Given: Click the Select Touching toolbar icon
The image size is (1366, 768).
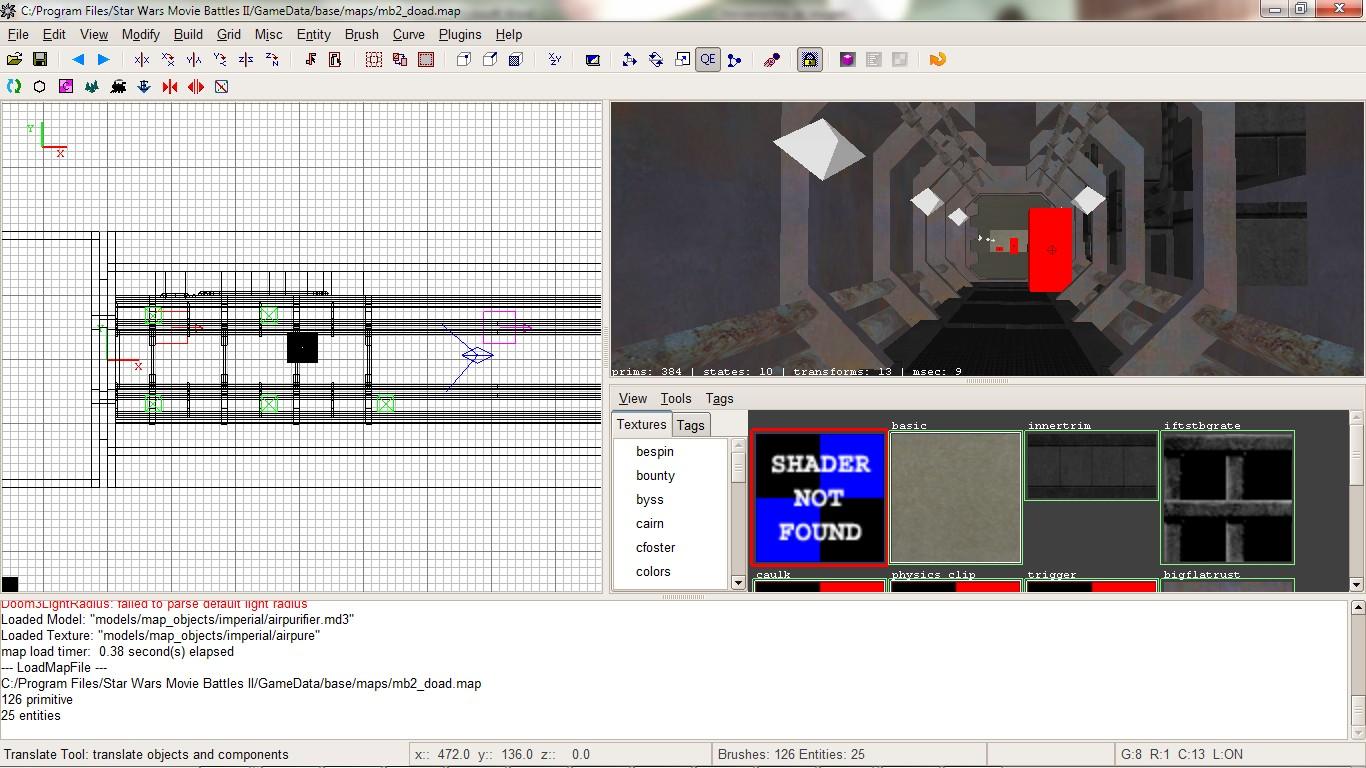Looking at the screenshot, I should click(x=310, y=60).
